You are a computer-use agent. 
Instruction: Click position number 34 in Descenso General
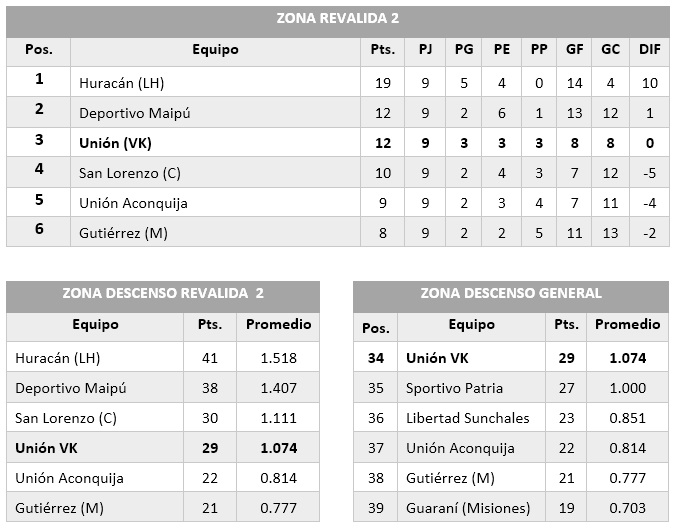tap(375, 358)
